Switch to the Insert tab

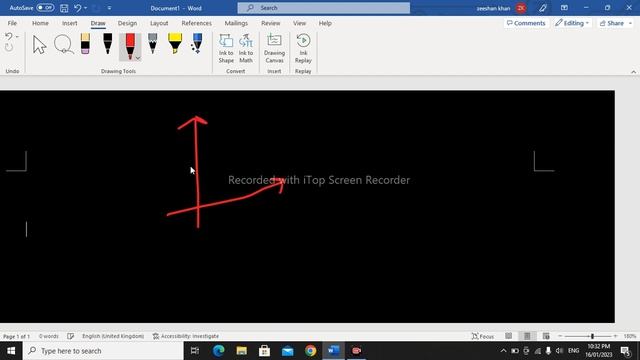coord(70,23)
